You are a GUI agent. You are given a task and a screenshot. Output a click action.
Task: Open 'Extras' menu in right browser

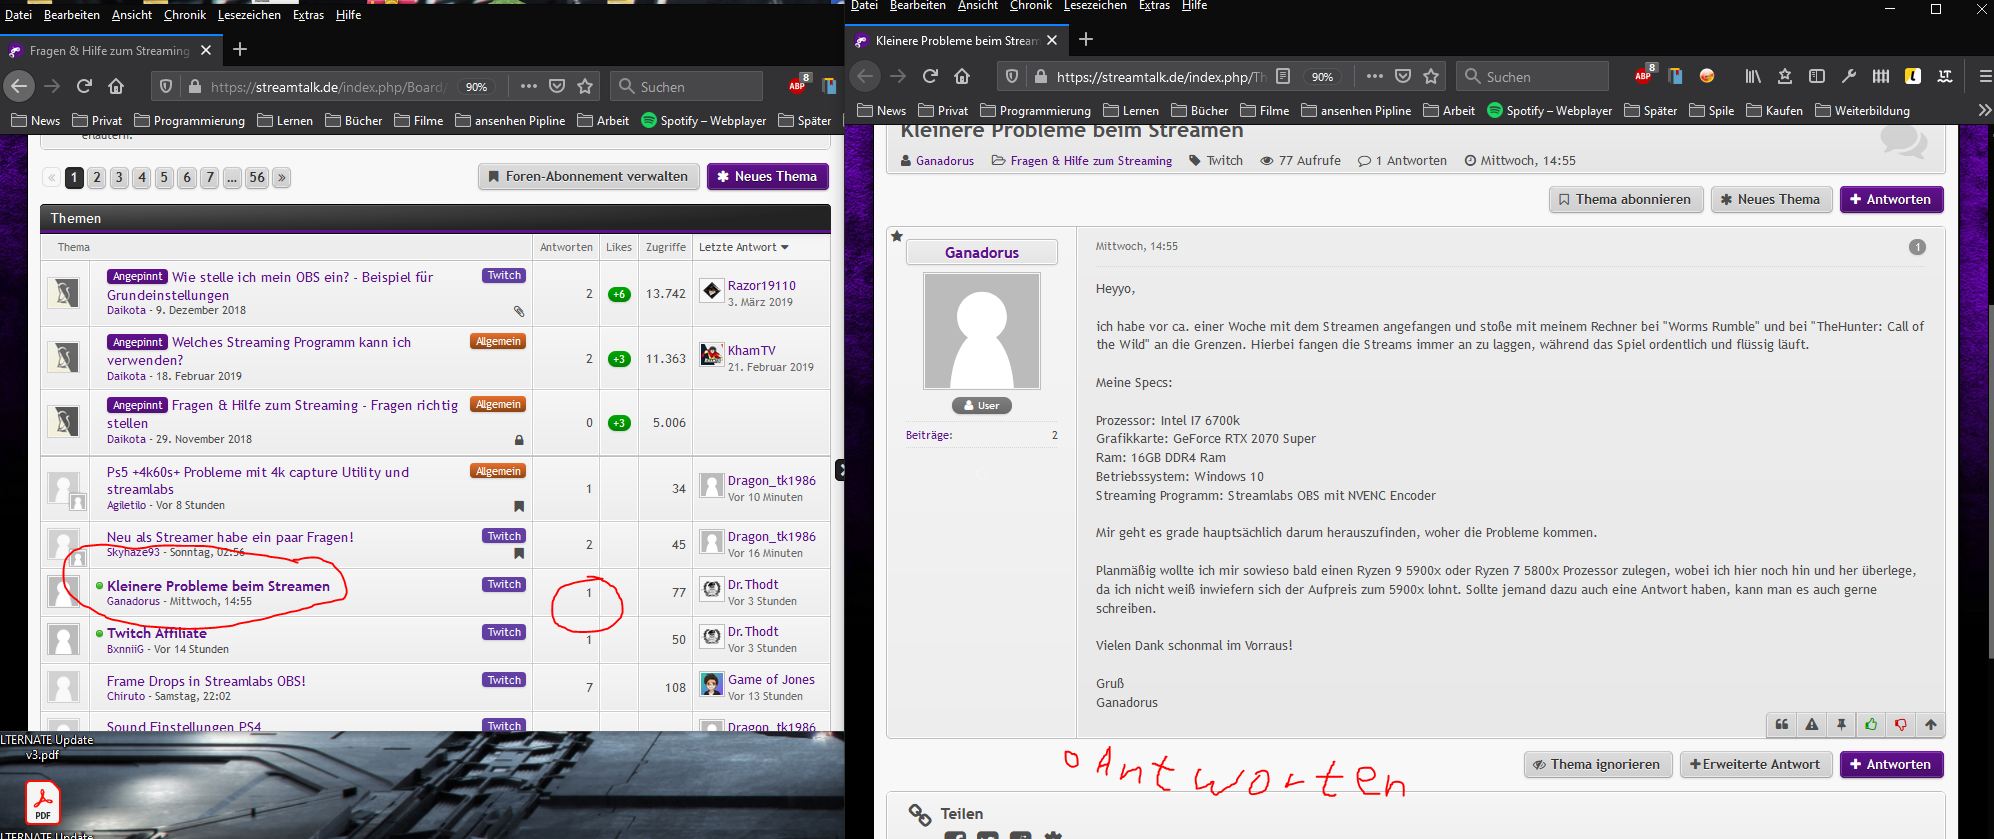pyautogui.click(x=1154, y=6)
